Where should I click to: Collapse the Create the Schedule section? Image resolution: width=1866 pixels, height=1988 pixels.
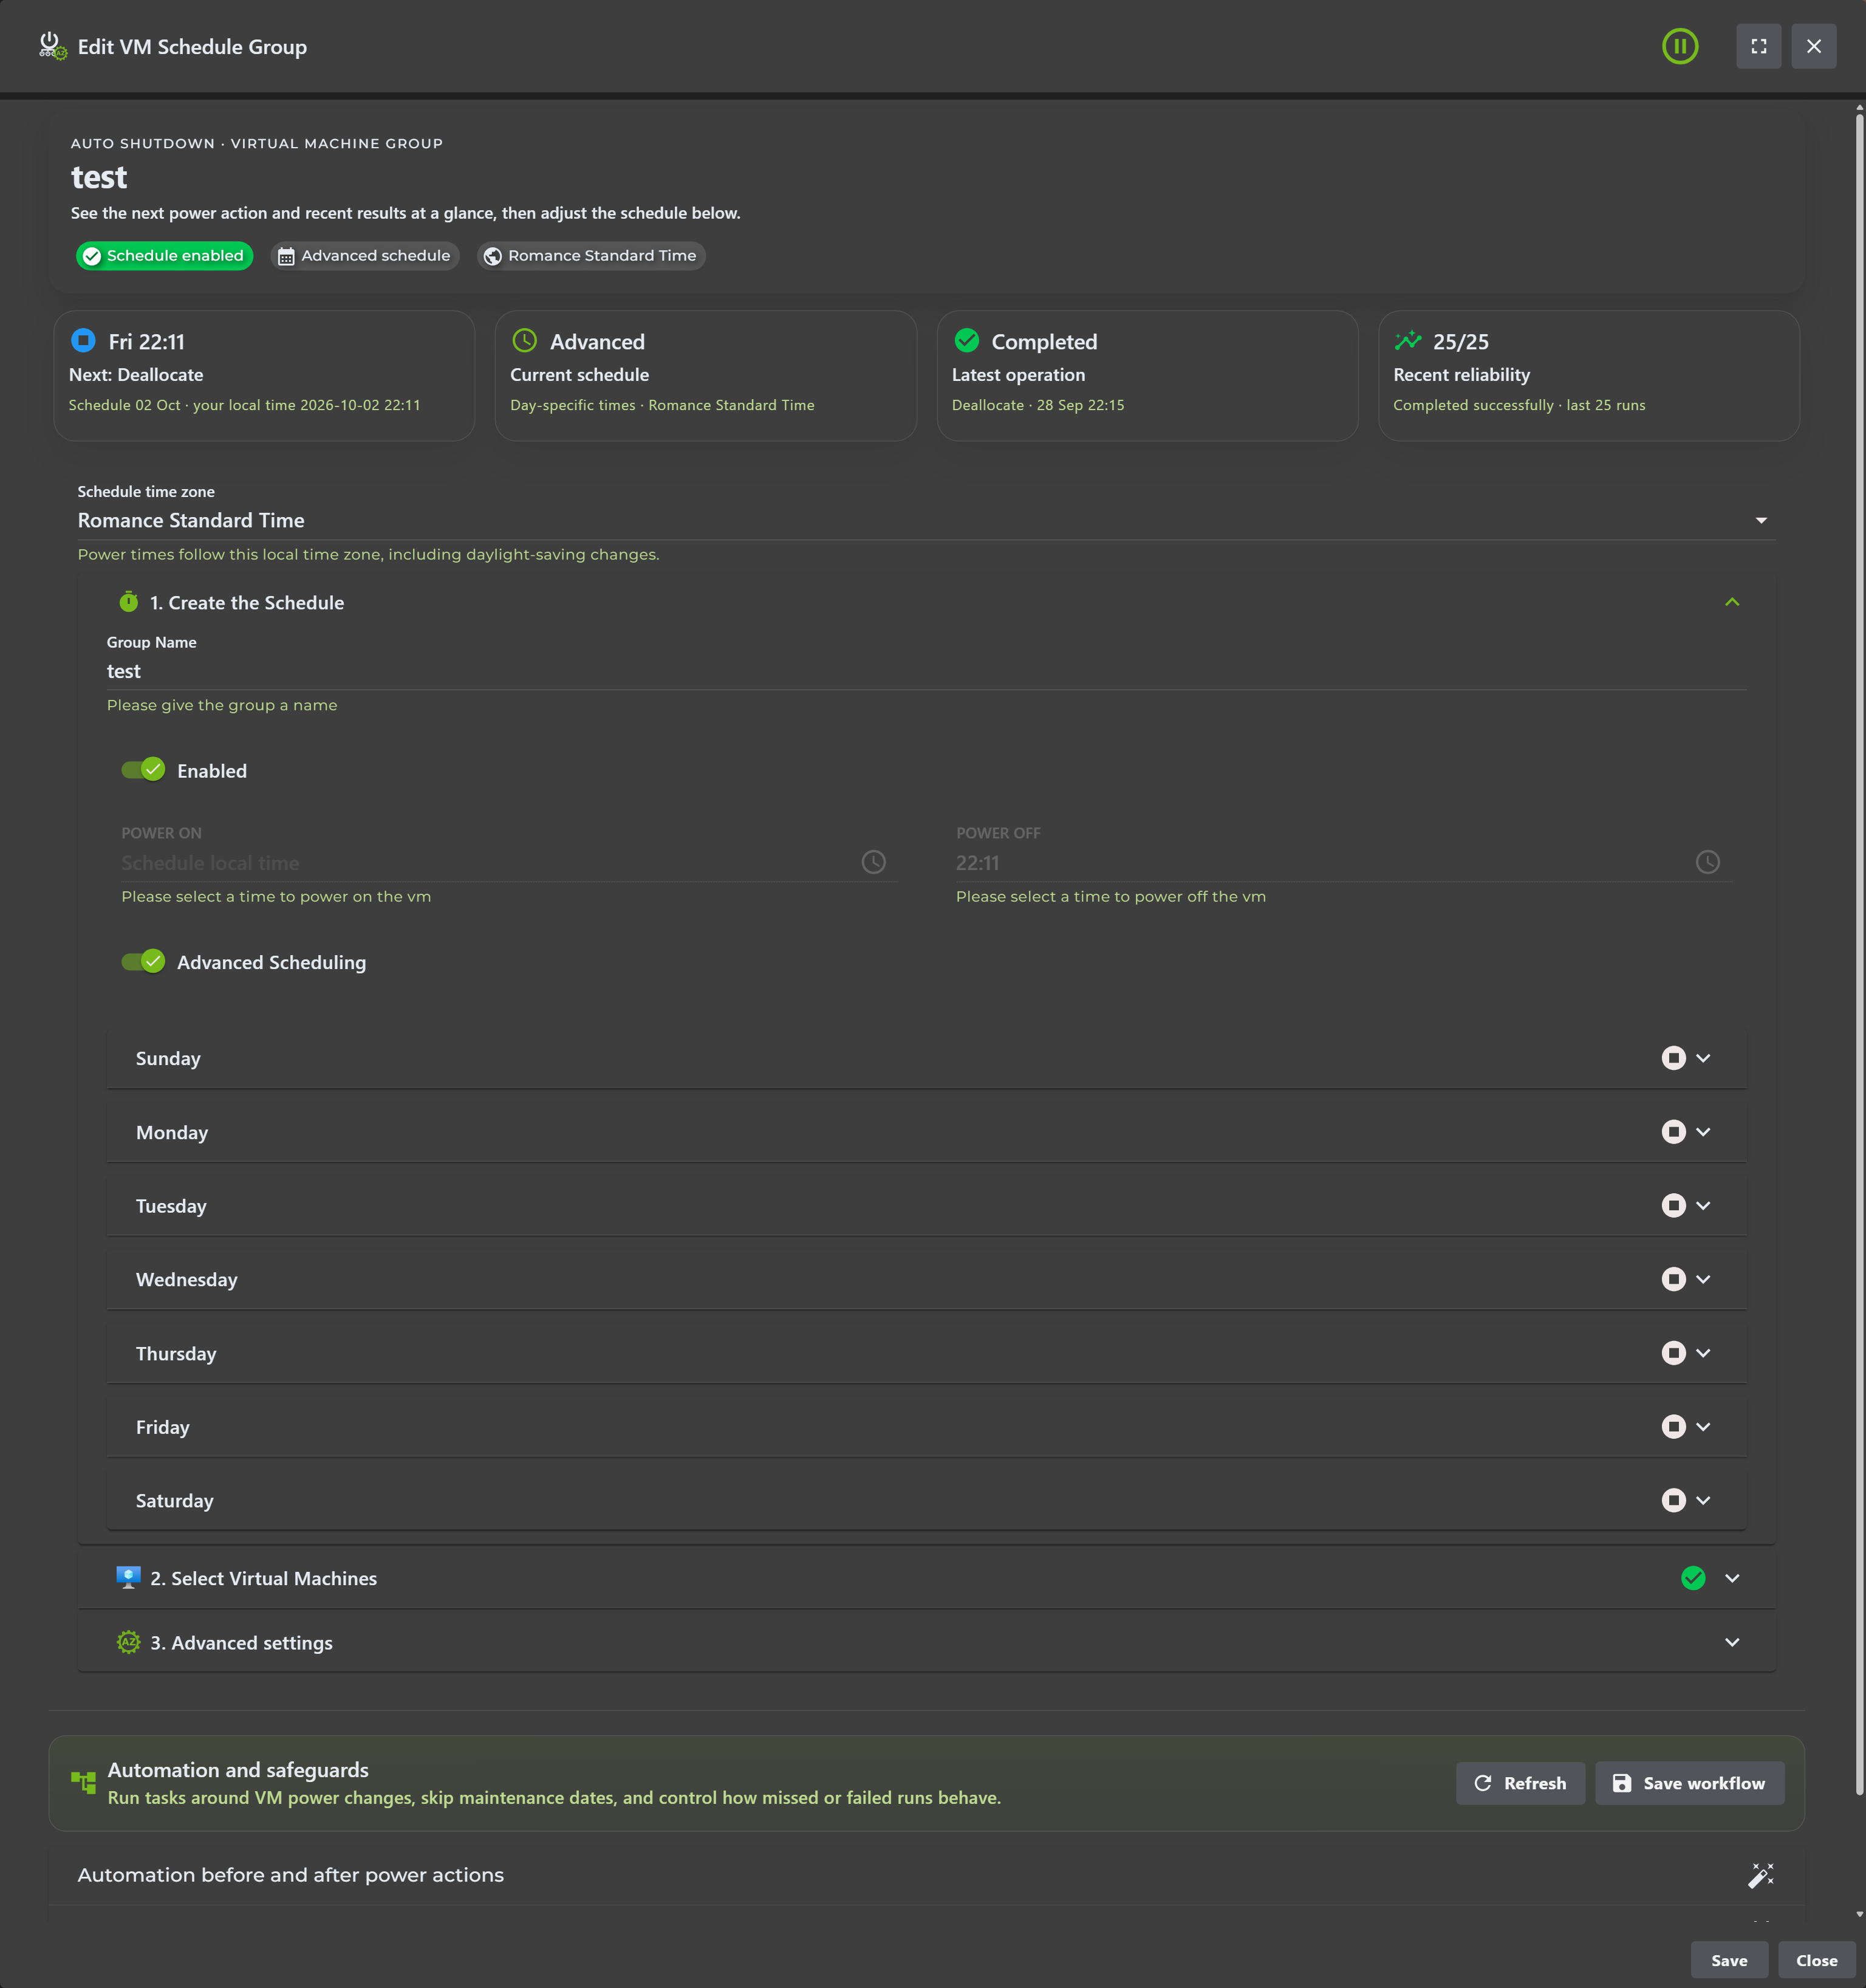click(x=1732, y=602)
